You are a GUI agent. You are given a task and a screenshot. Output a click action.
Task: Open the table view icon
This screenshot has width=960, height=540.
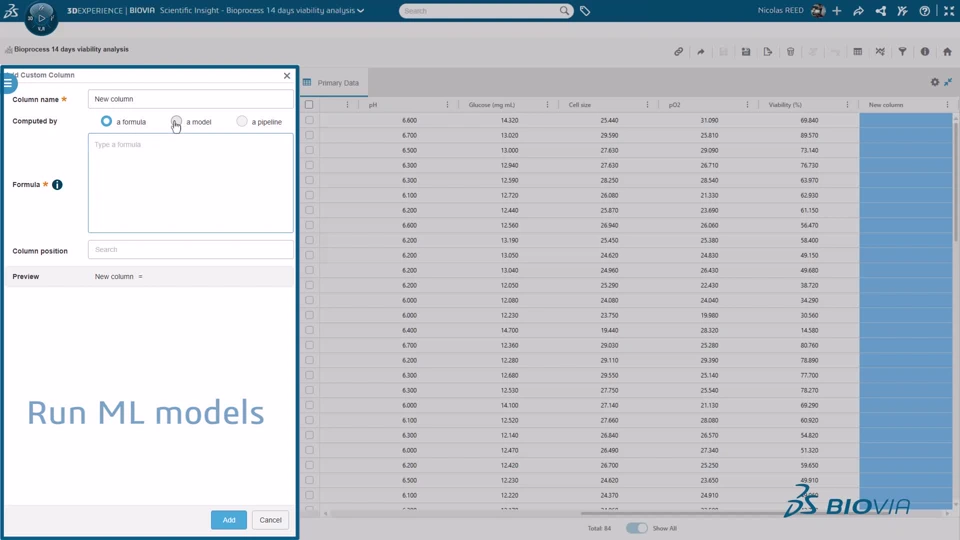tap(858, 52)
